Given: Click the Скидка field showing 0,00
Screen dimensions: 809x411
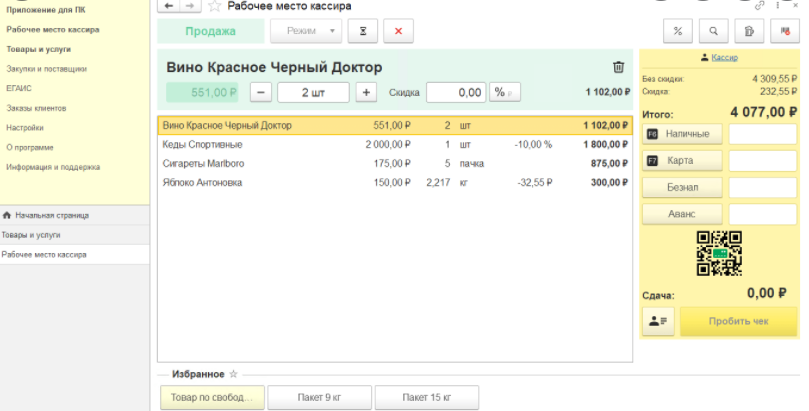Looking at the screenshot, I should click(456, 93).
